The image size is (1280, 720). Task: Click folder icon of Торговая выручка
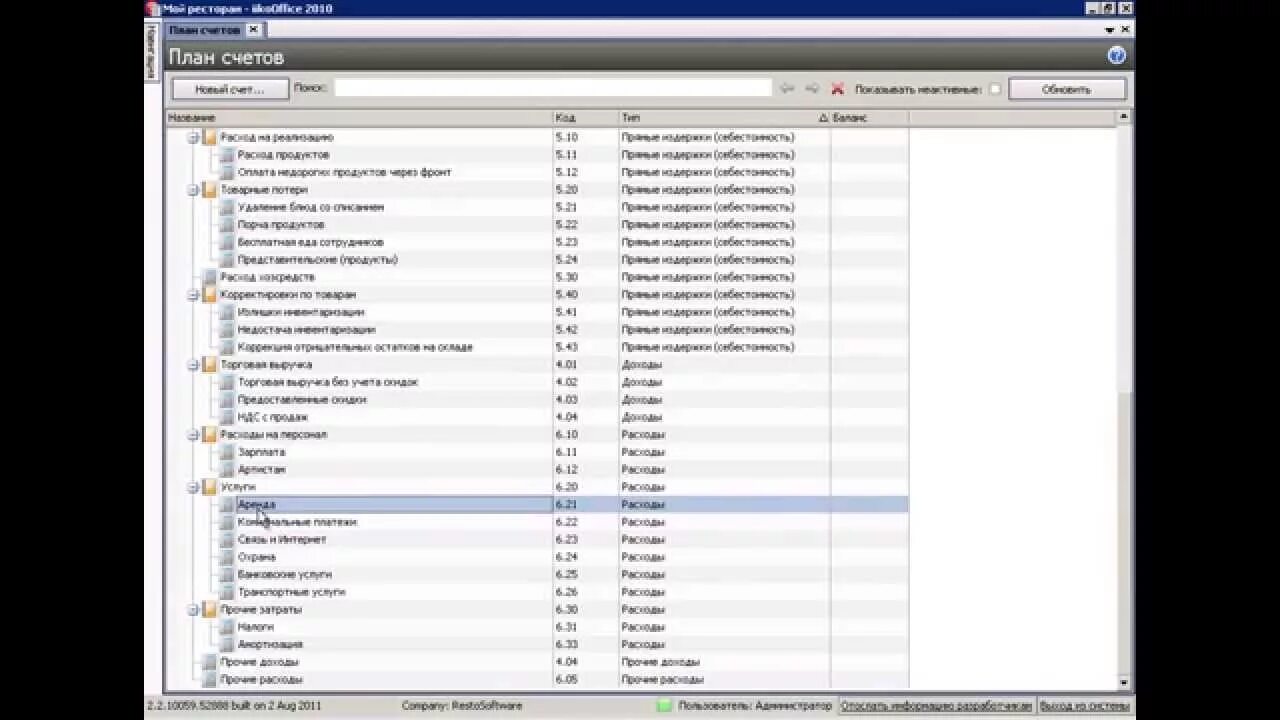click(210, 364)
